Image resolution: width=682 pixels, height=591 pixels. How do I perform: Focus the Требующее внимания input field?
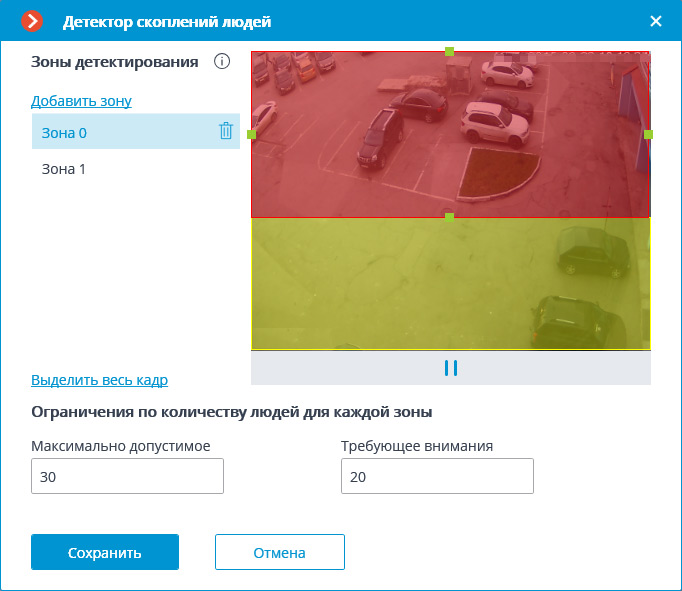tap(437, 477)
